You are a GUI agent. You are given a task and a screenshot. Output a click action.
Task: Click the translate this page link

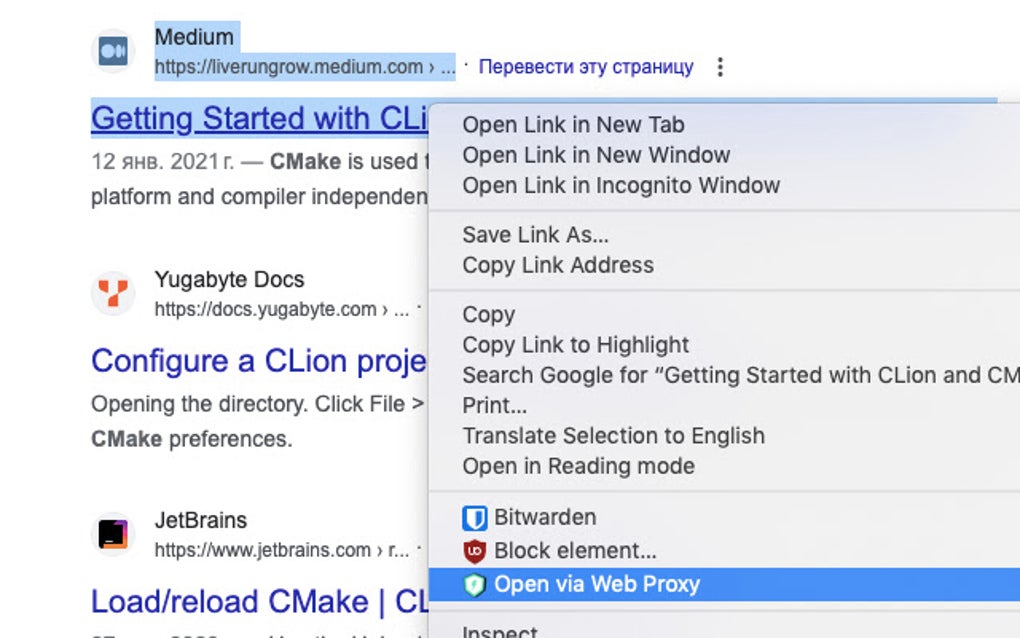tap(586, 68)
